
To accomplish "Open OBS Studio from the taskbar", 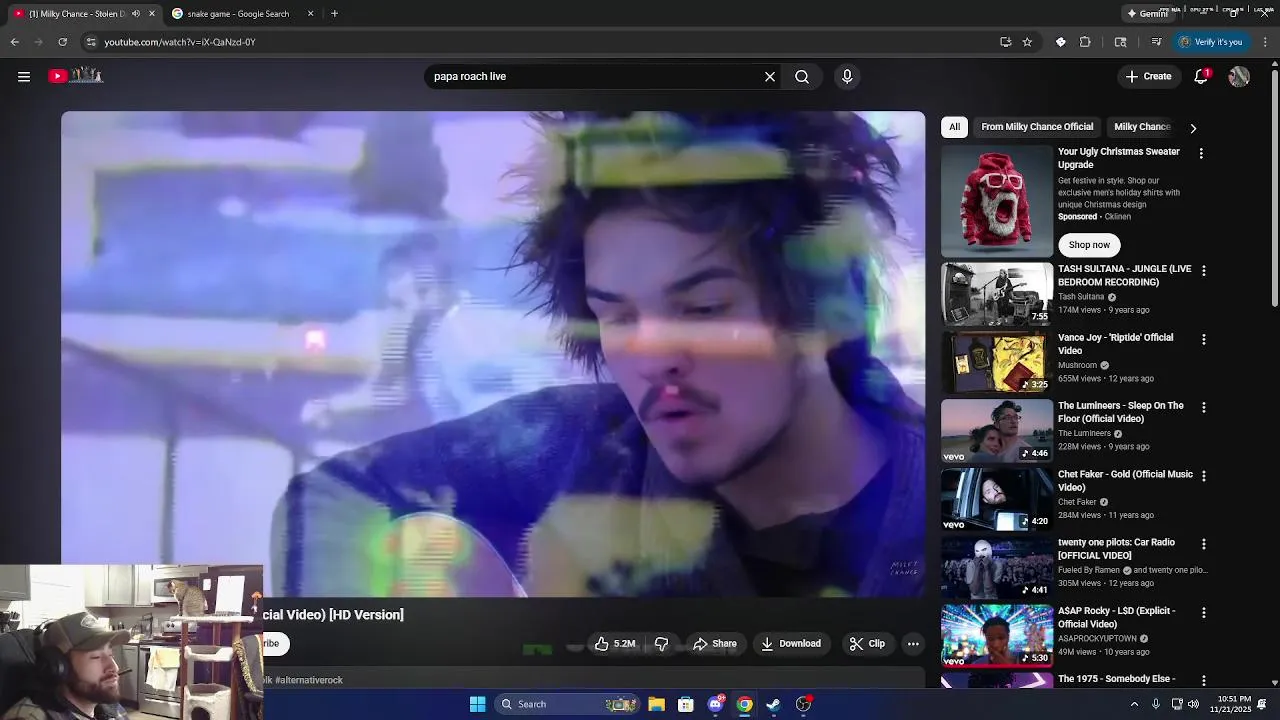I will point(803,704).
